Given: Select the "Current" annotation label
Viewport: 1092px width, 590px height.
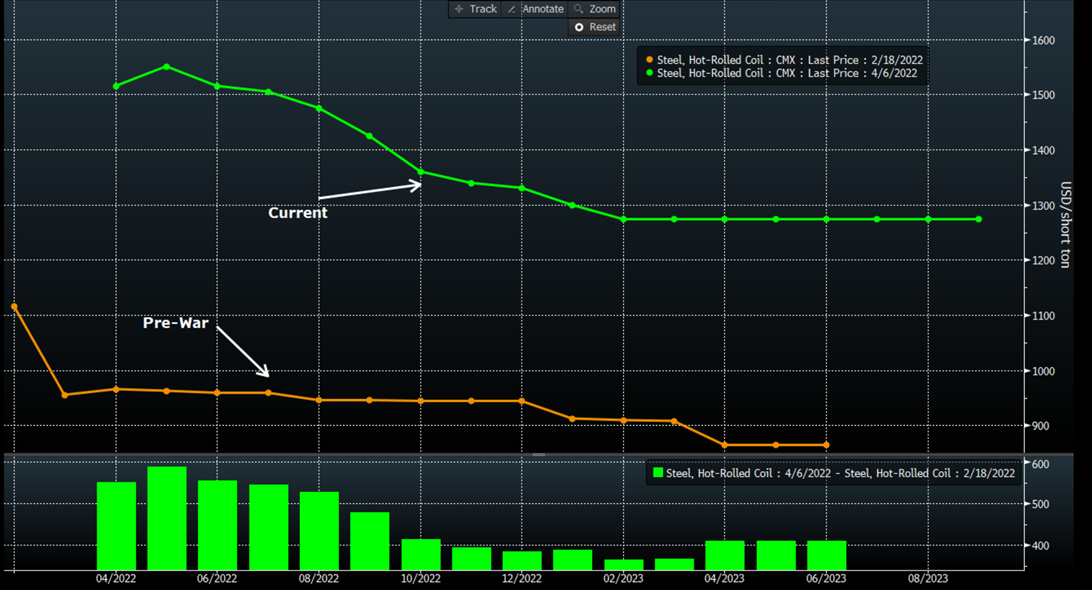Looking at the screenshot, I should (x=297, y=213).
